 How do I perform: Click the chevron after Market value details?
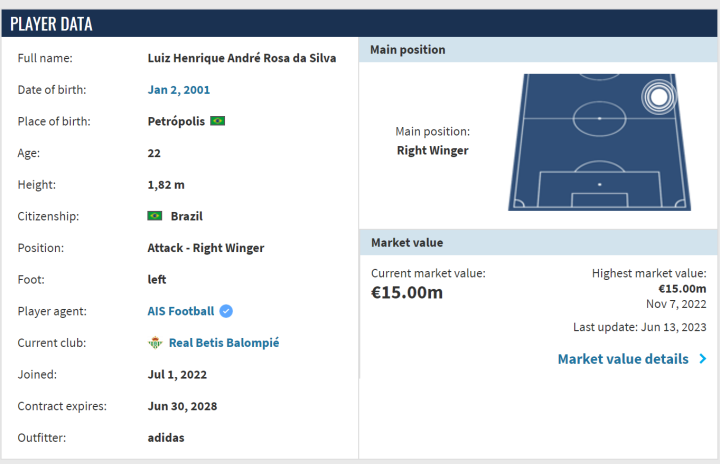click(703, 359)
